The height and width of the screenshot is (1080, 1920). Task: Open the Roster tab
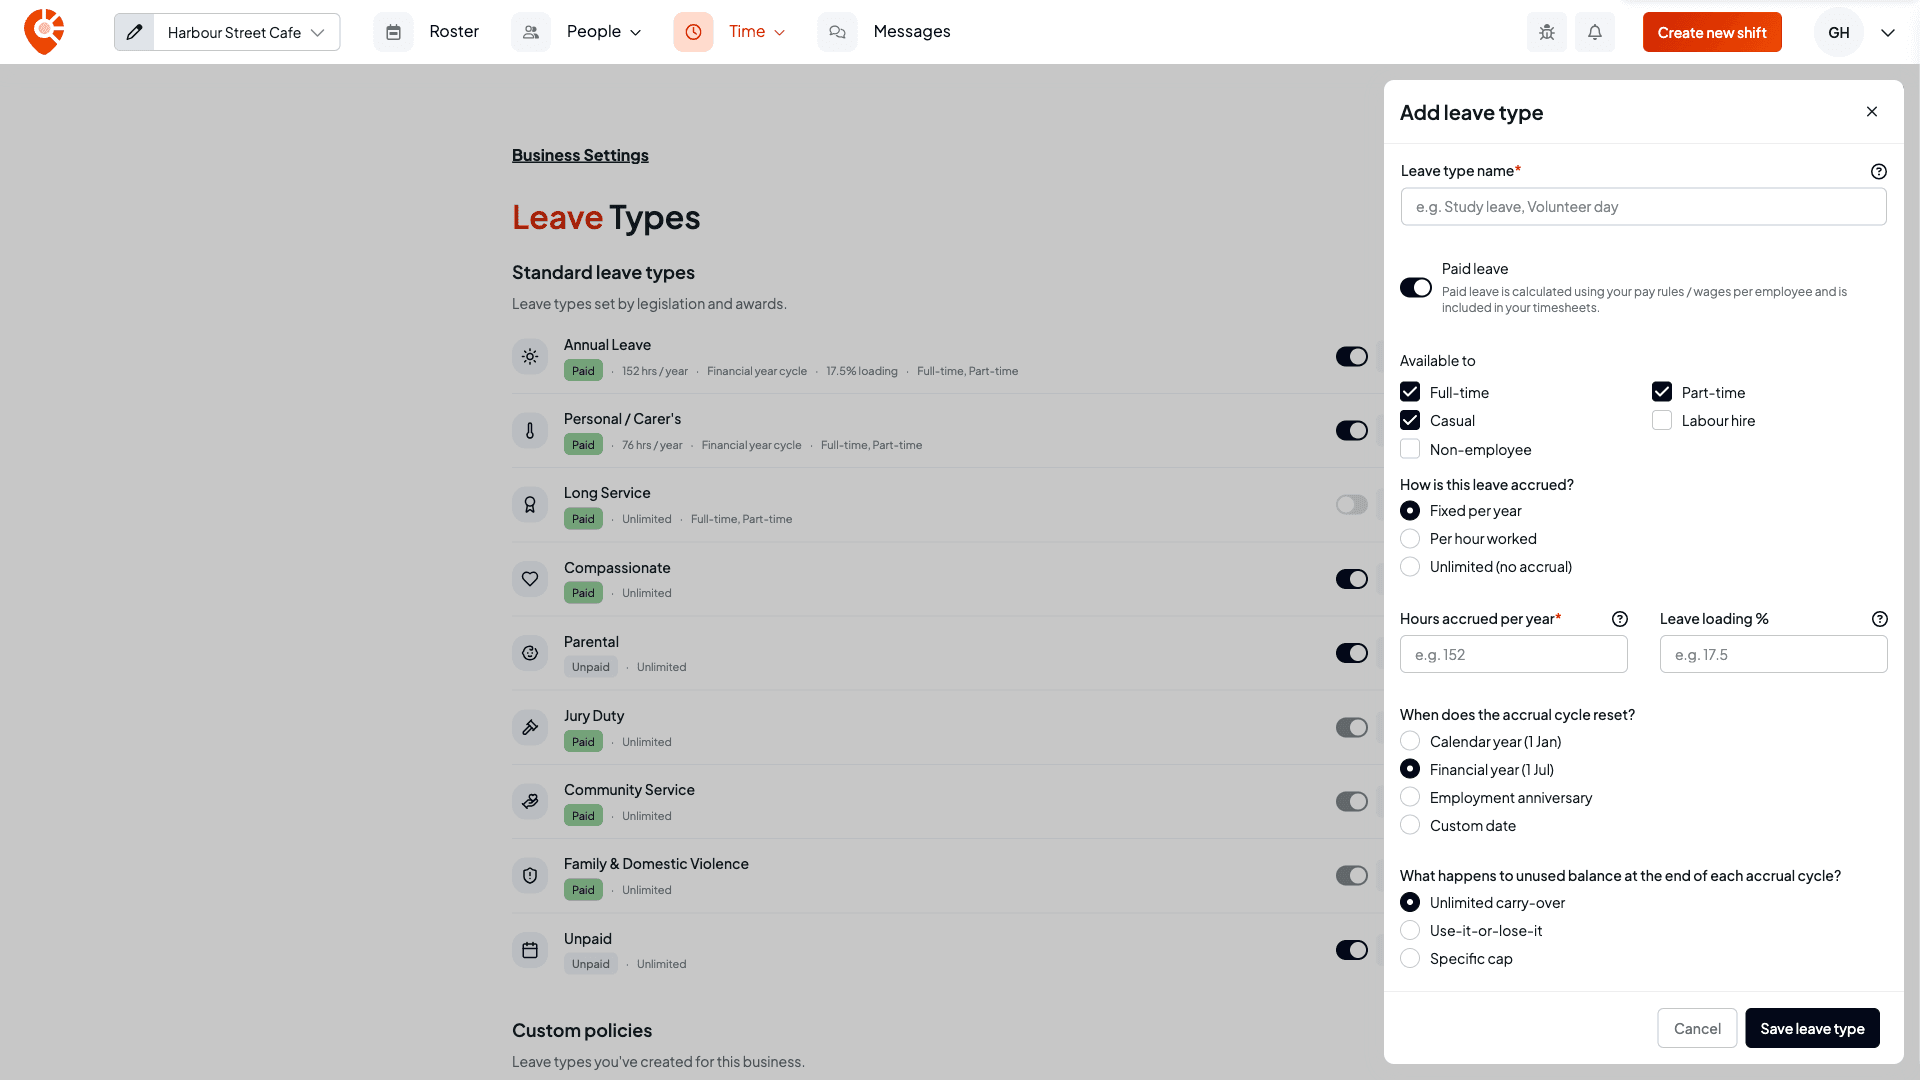[454, 32]
